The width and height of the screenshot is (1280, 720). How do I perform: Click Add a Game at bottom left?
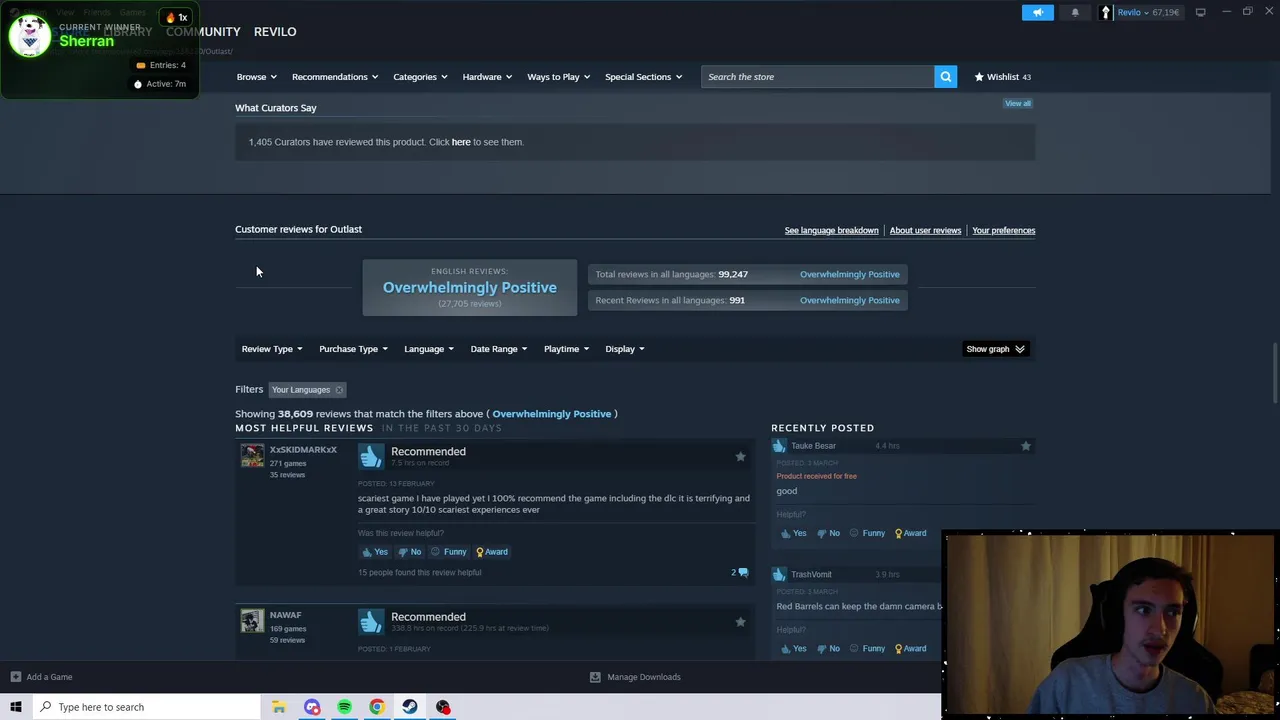pos(41,677)
